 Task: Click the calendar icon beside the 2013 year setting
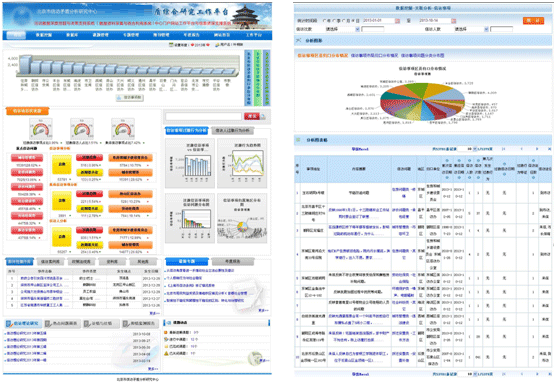click(x=171, y=45)
